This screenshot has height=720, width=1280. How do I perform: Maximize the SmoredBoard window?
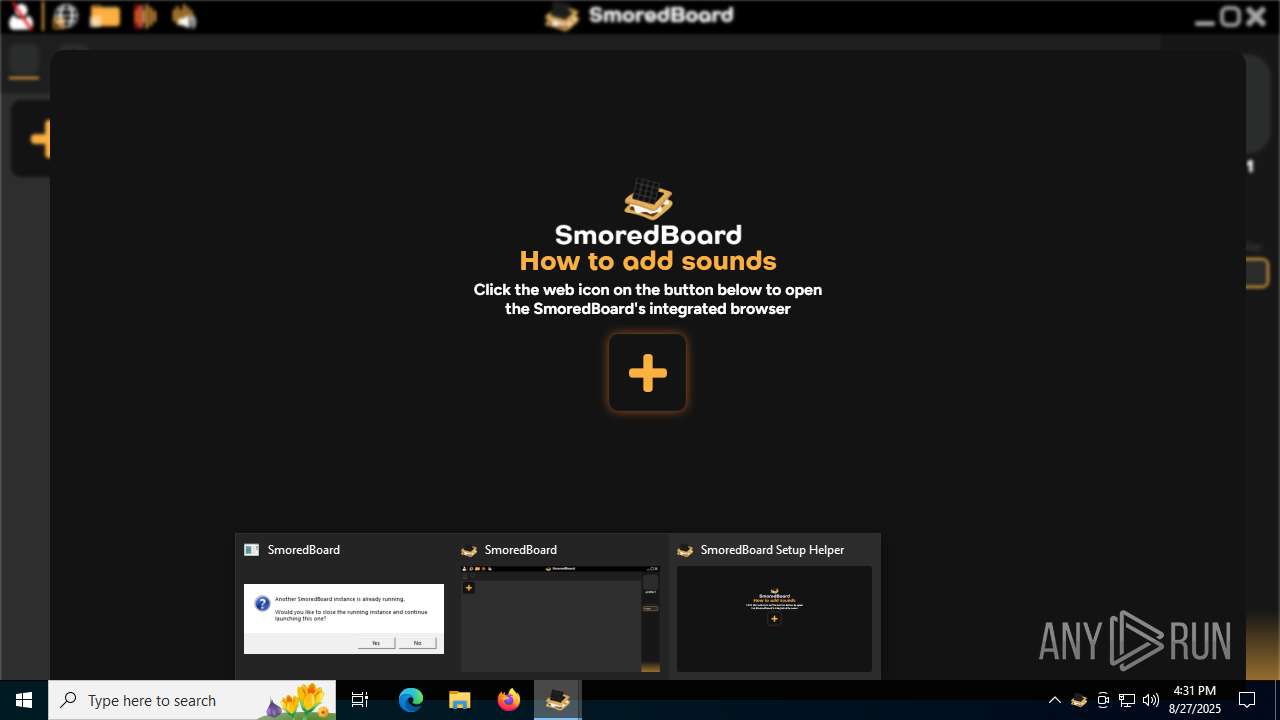1231,17
